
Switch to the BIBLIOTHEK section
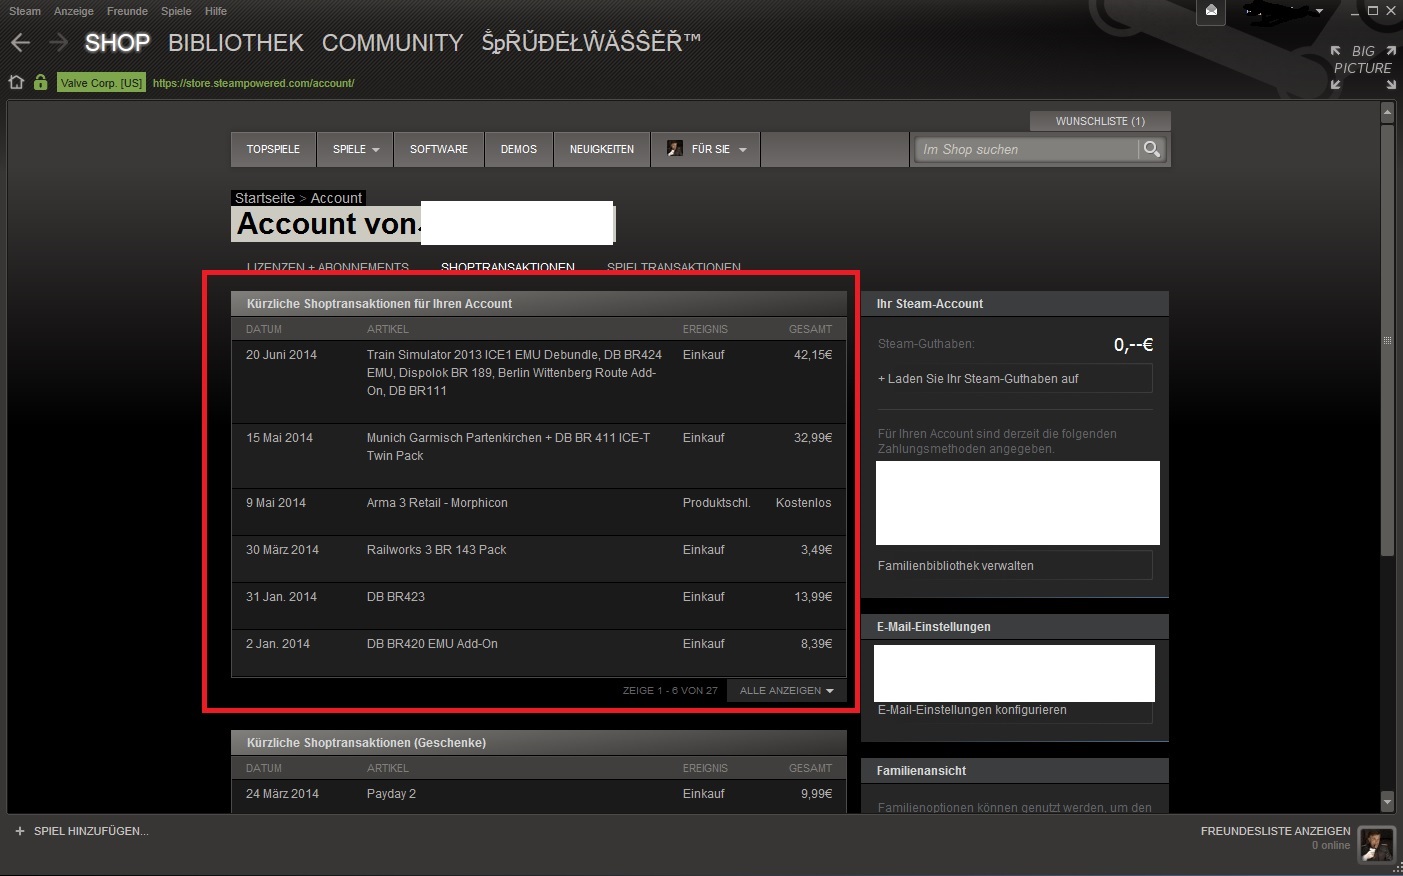236,43
